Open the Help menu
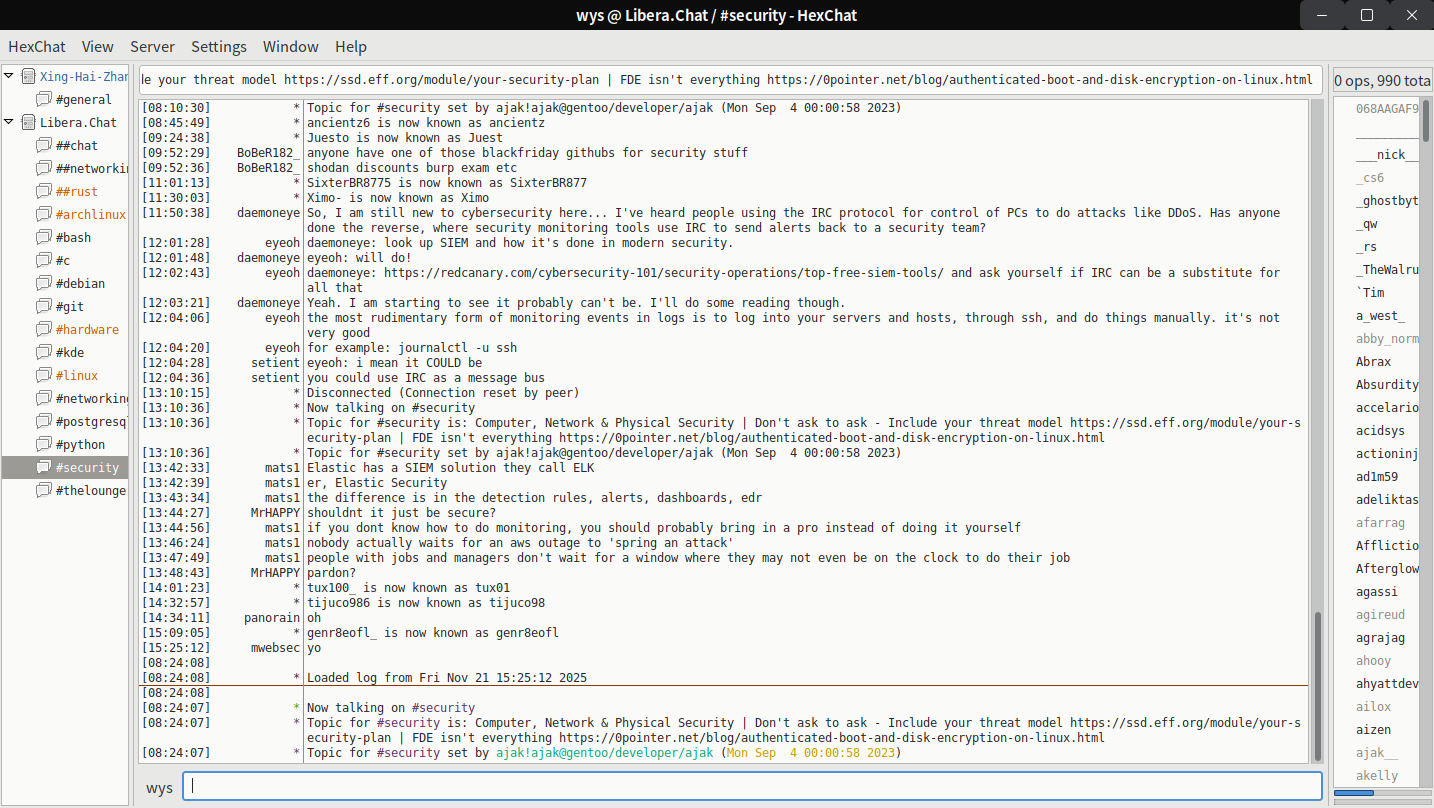Screen dimensions: 1434x808 click(x=351, y=46)
